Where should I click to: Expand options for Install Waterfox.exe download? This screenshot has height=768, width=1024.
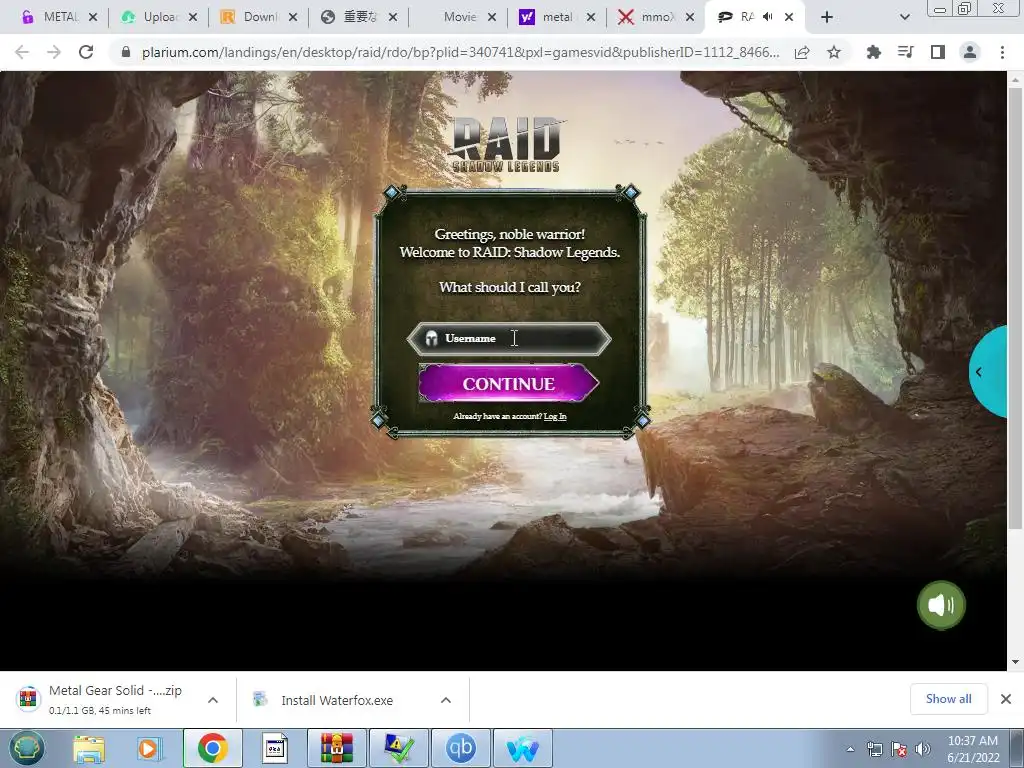click(446, 700)
